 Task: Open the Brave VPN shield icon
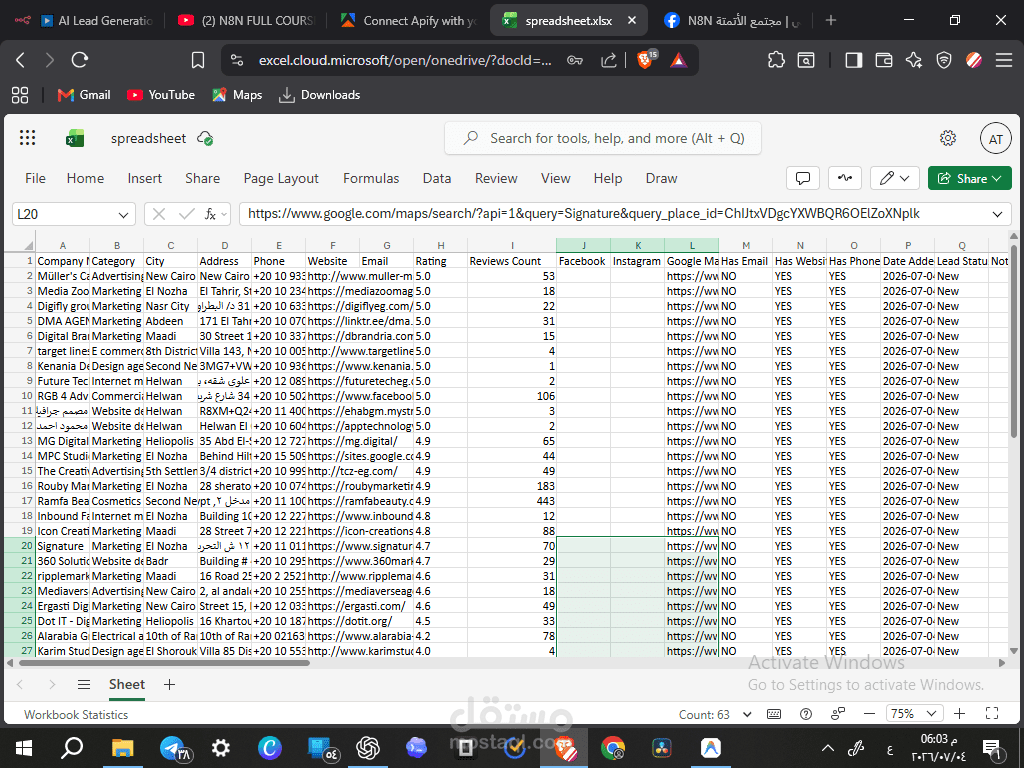944,60
